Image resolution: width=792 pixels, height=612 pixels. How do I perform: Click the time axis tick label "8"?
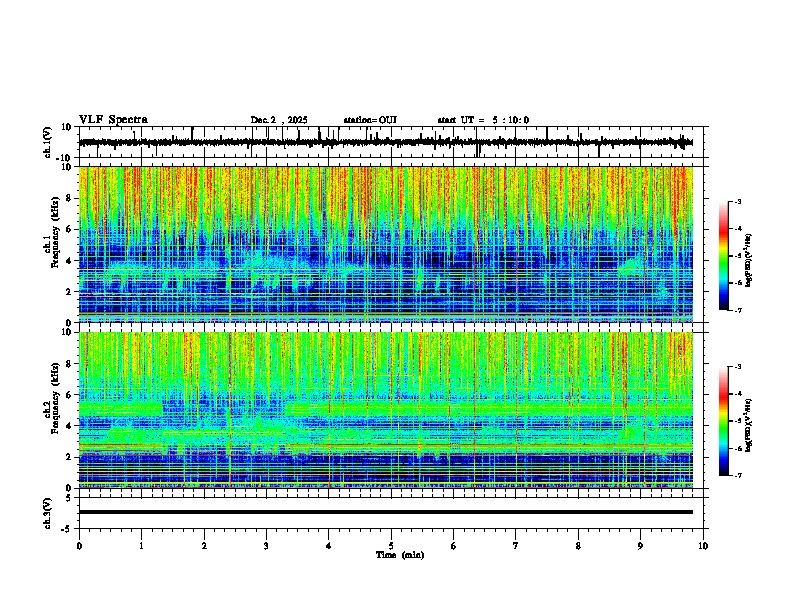(578, 546)
